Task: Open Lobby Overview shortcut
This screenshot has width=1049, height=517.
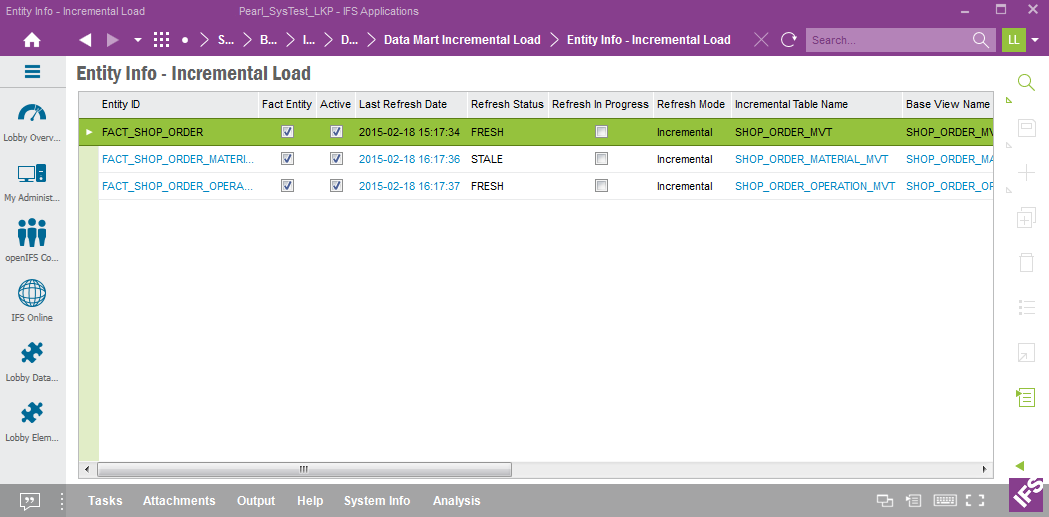Action: tap(32, 123)
